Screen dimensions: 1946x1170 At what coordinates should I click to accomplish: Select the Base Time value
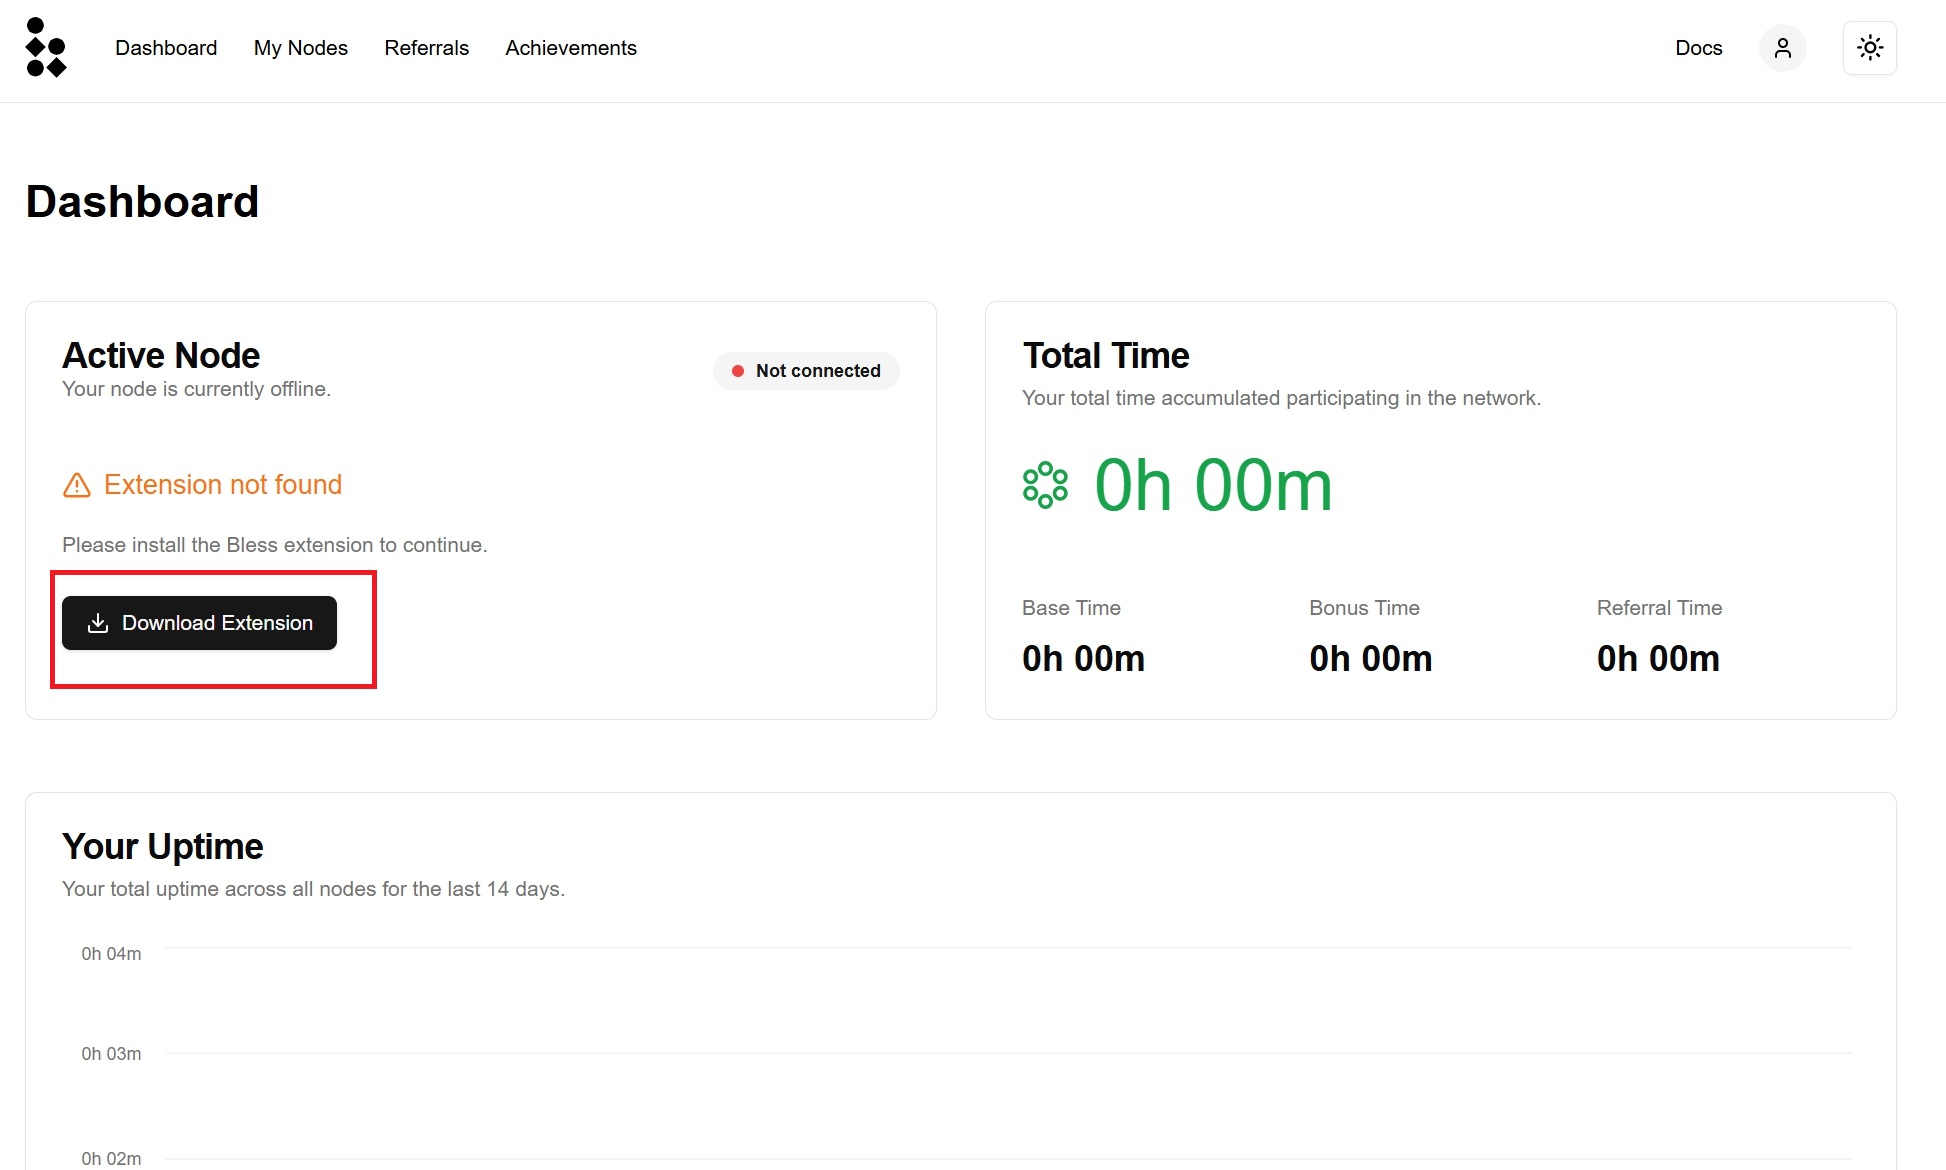[1083, 658]
